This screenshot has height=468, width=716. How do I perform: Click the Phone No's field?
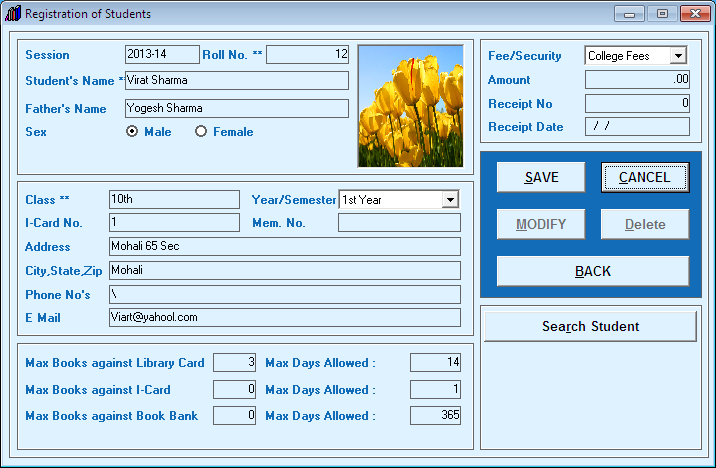pos(284,294)
